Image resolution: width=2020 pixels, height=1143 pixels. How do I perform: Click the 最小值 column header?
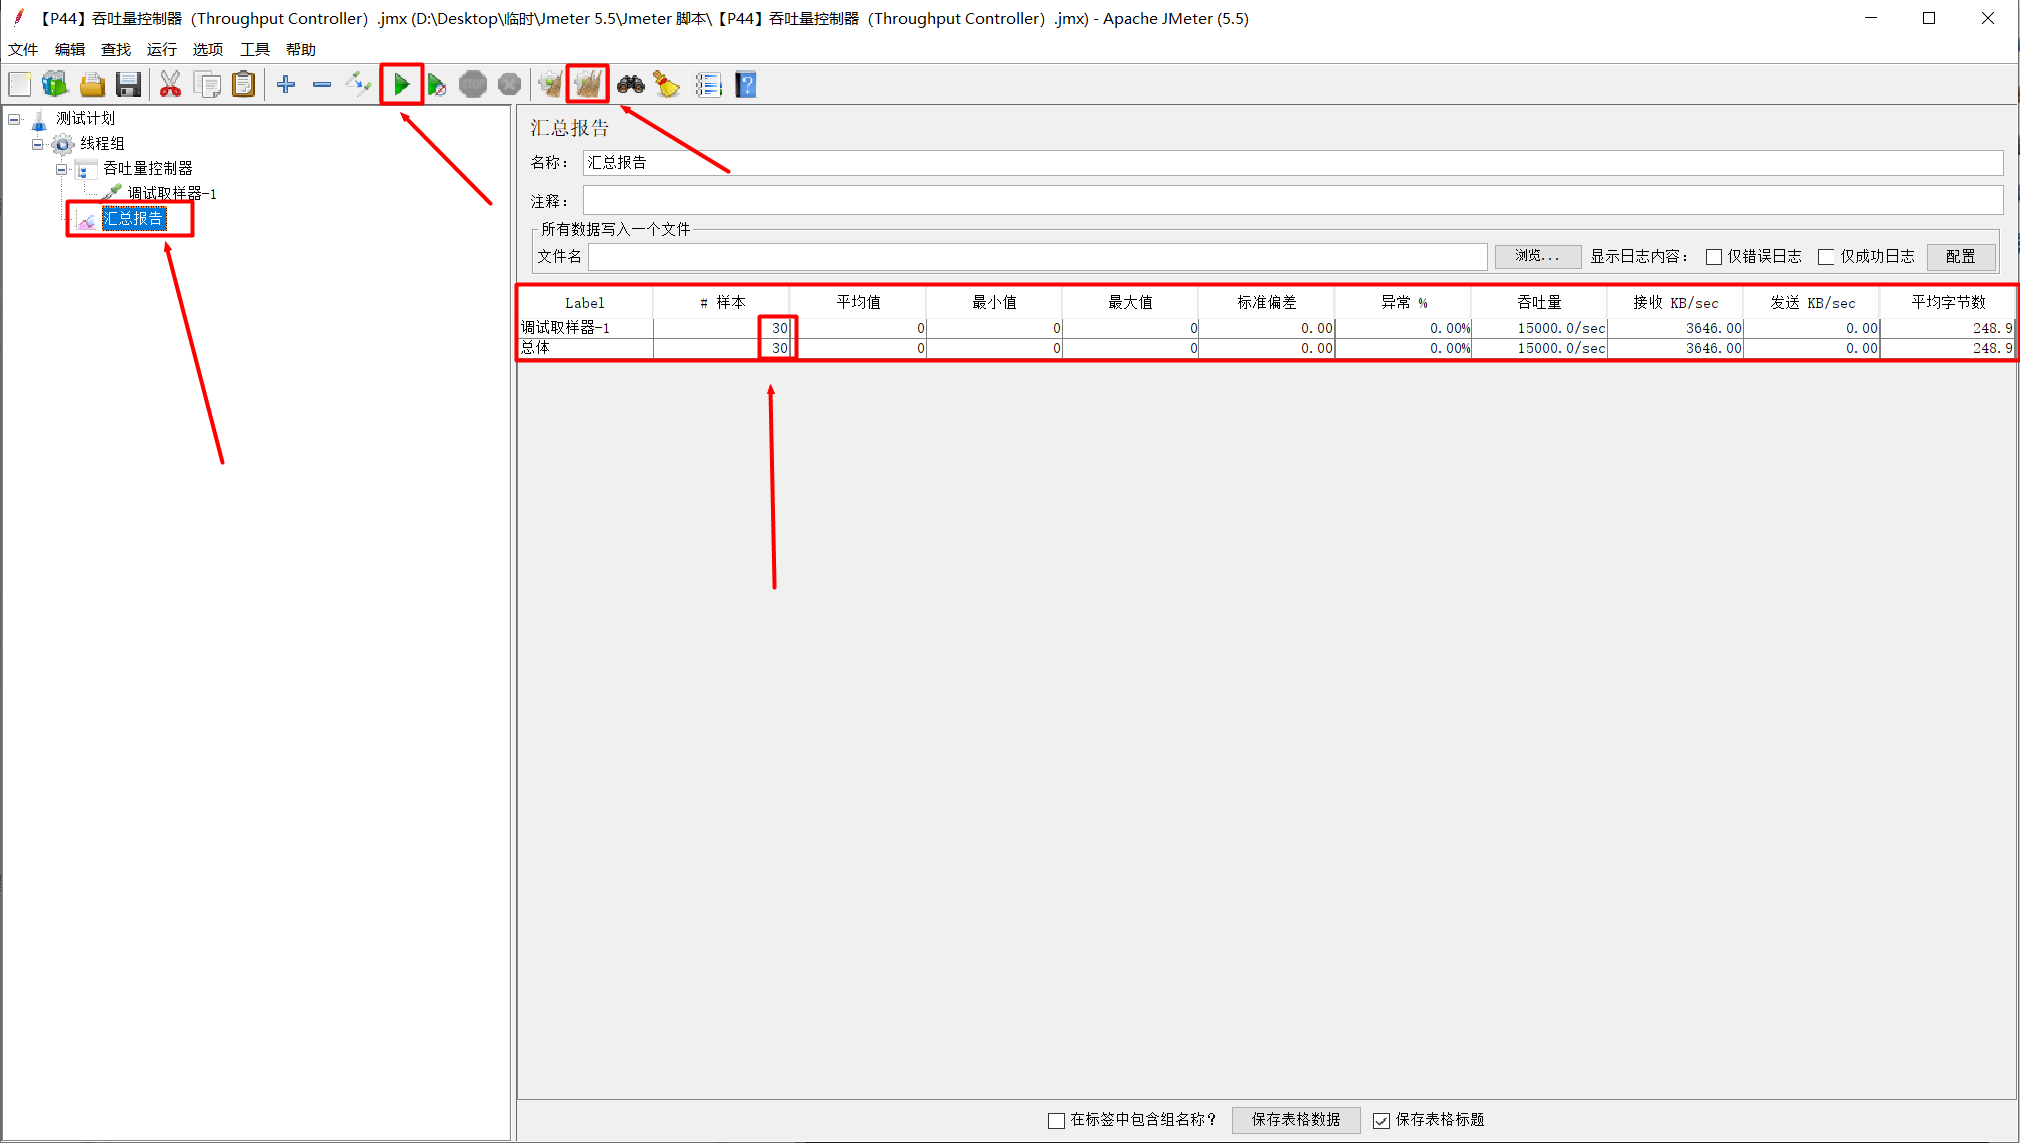pos(994,303)
